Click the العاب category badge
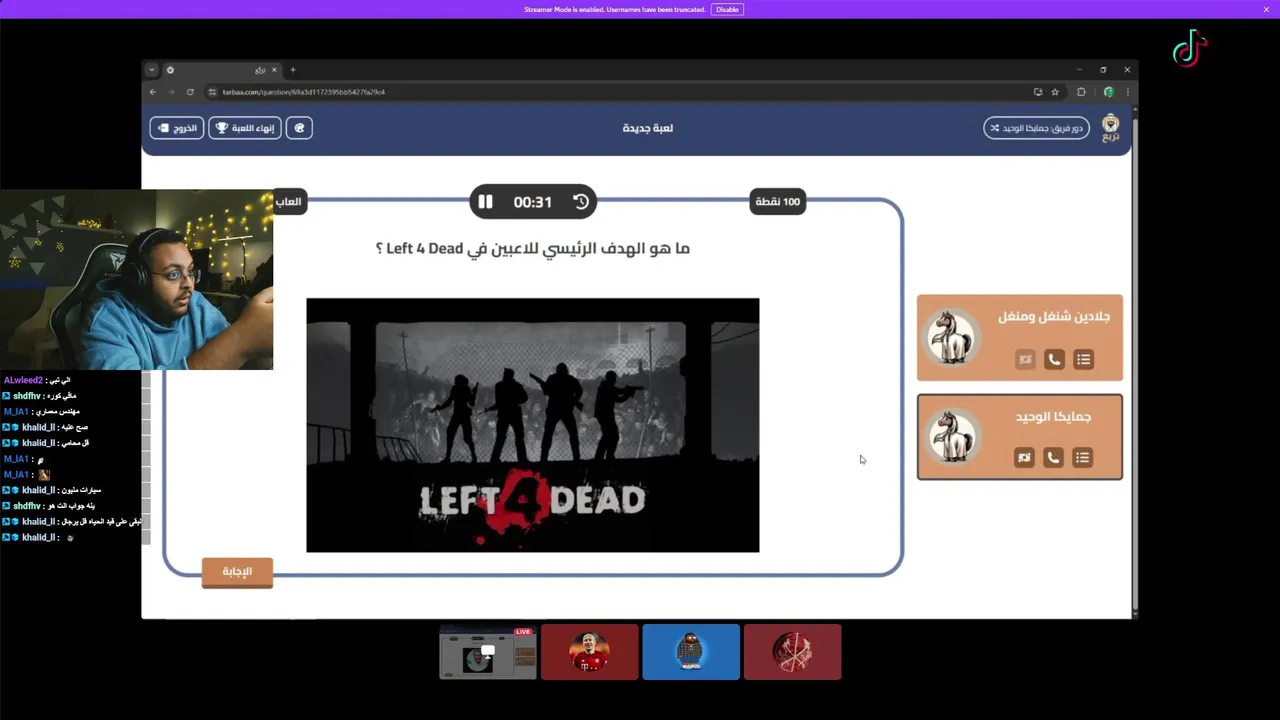Viewport: 1280px width, 720px height. (288, 202)
